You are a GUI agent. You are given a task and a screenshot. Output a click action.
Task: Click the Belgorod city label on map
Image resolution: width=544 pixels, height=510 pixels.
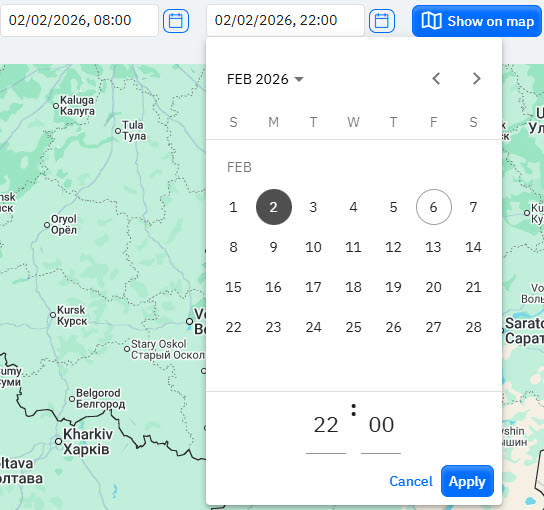coord(100,398)
